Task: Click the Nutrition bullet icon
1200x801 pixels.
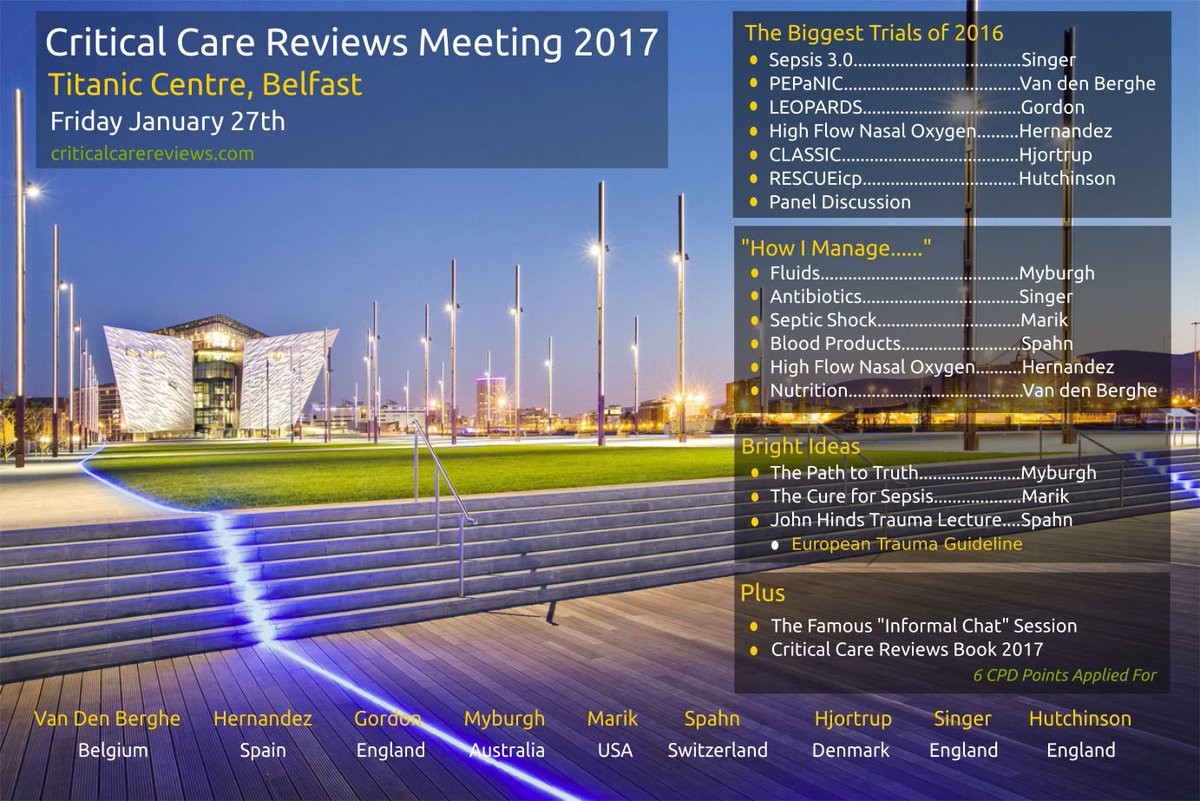Action: point(755,390)
